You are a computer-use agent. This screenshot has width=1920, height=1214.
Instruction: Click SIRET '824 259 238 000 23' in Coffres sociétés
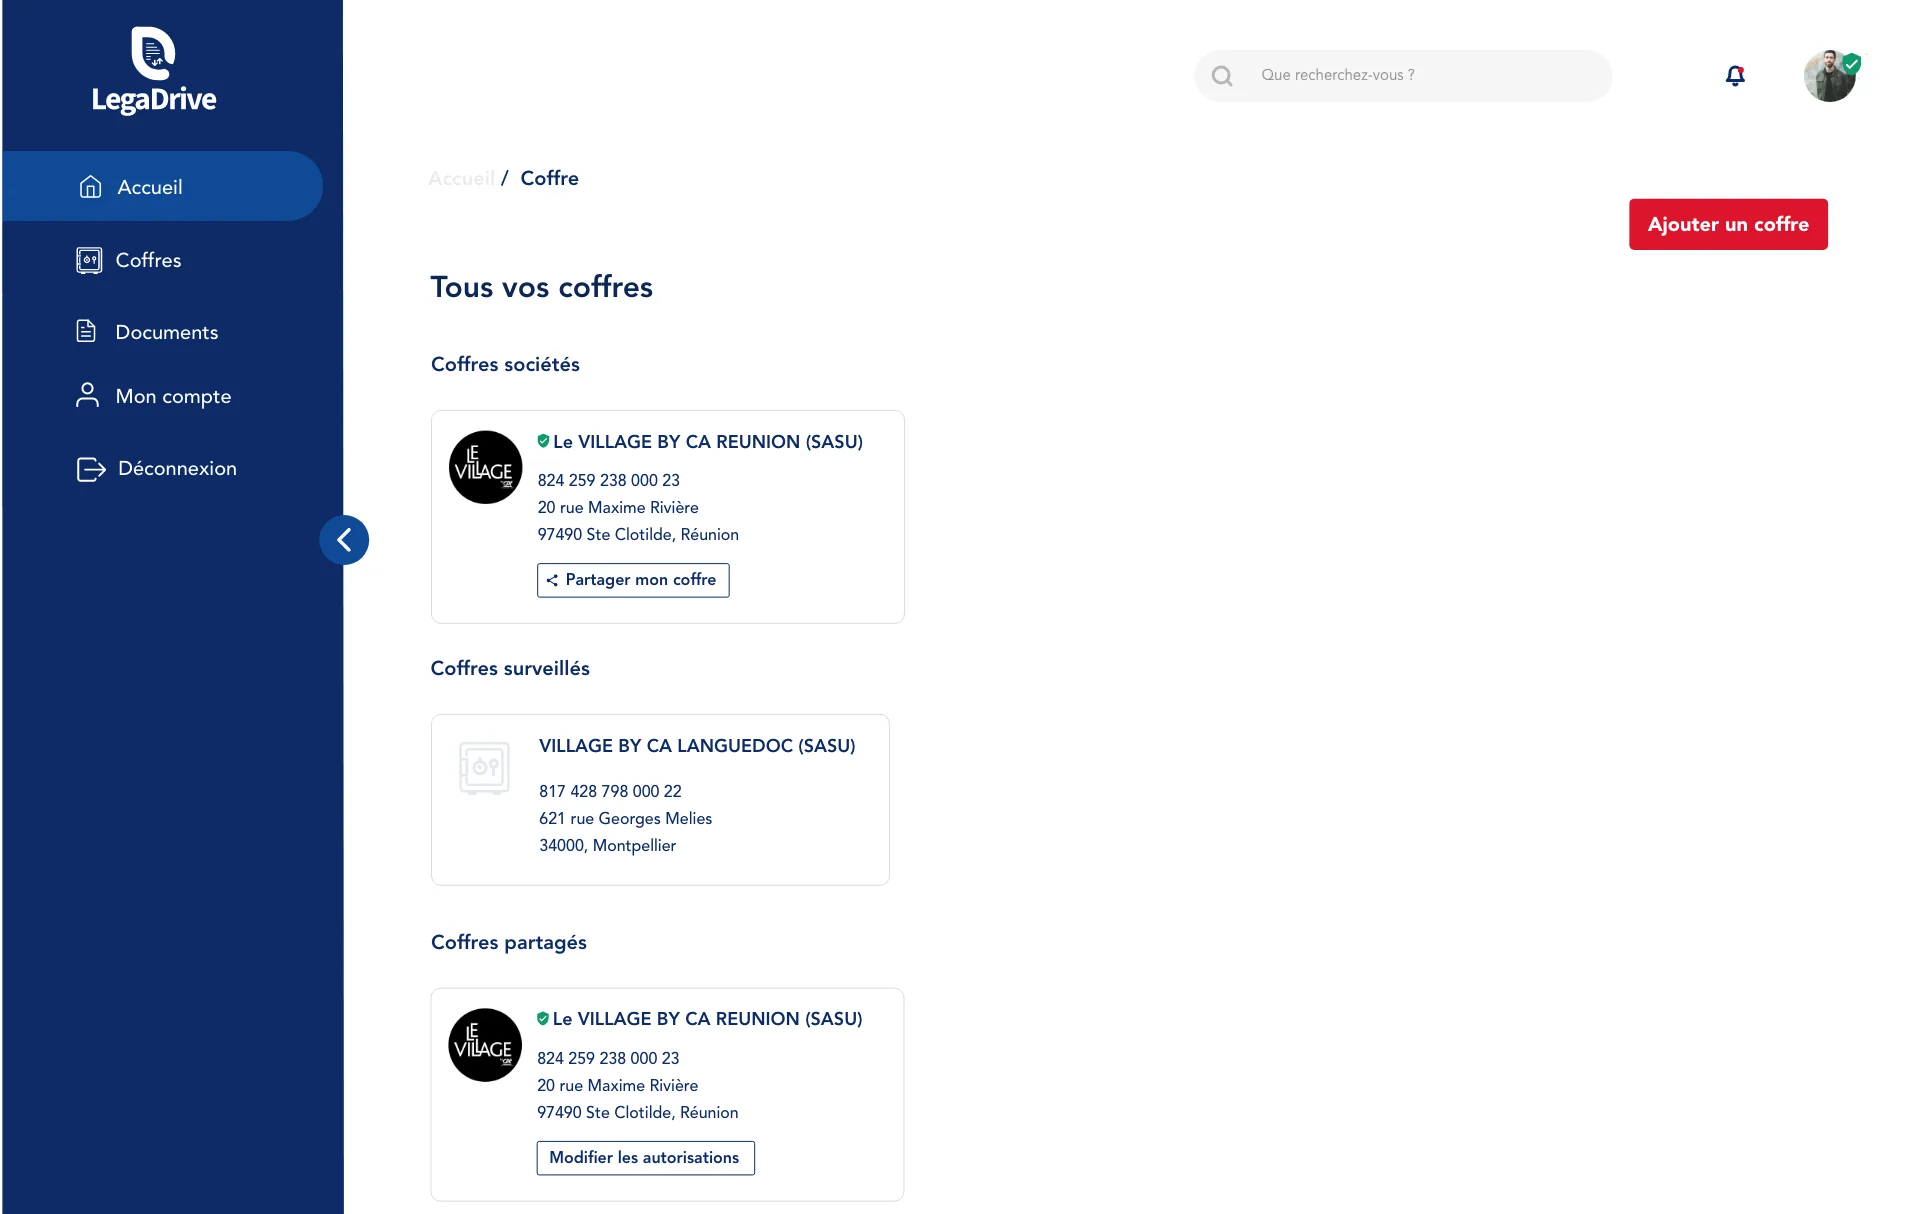coord(608,480)
